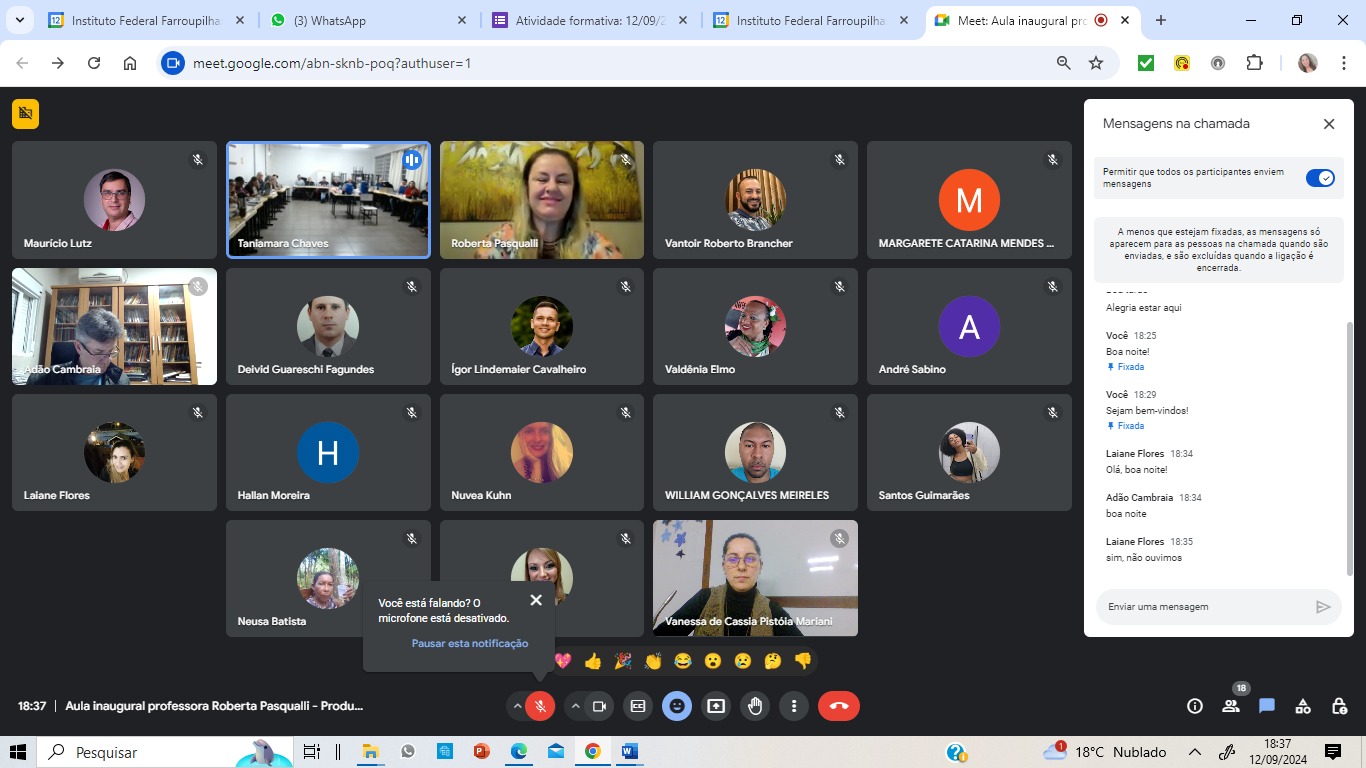The height and width of the screenshot is (768, 1366).
Task: Raise your hand in the meeting
Action: 755,706
